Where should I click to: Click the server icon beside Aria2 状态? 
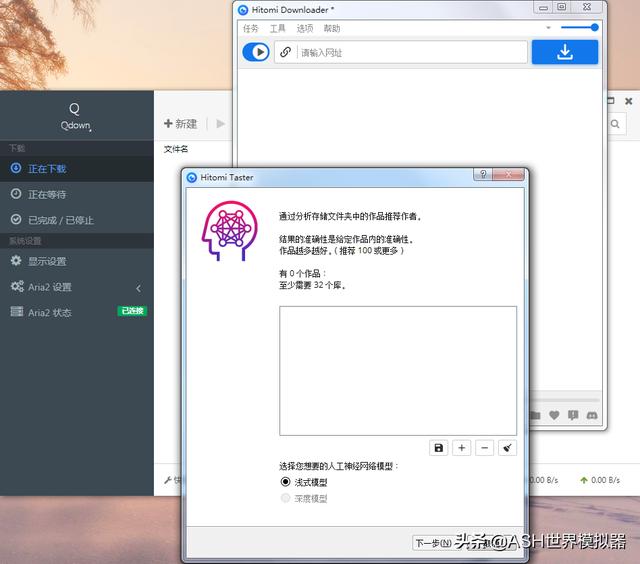pyautogui.click(x=17, y=311)
